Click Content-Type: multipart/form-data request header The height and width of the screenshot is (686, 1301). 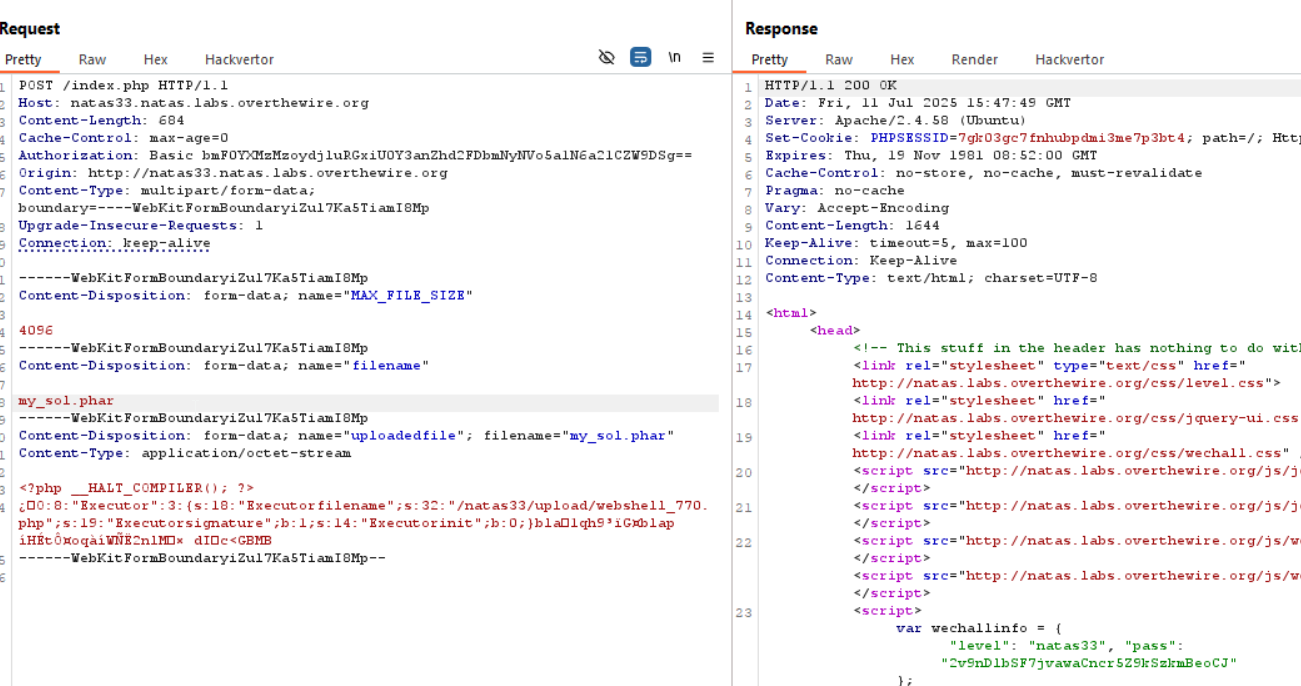(x=166, y=190)
